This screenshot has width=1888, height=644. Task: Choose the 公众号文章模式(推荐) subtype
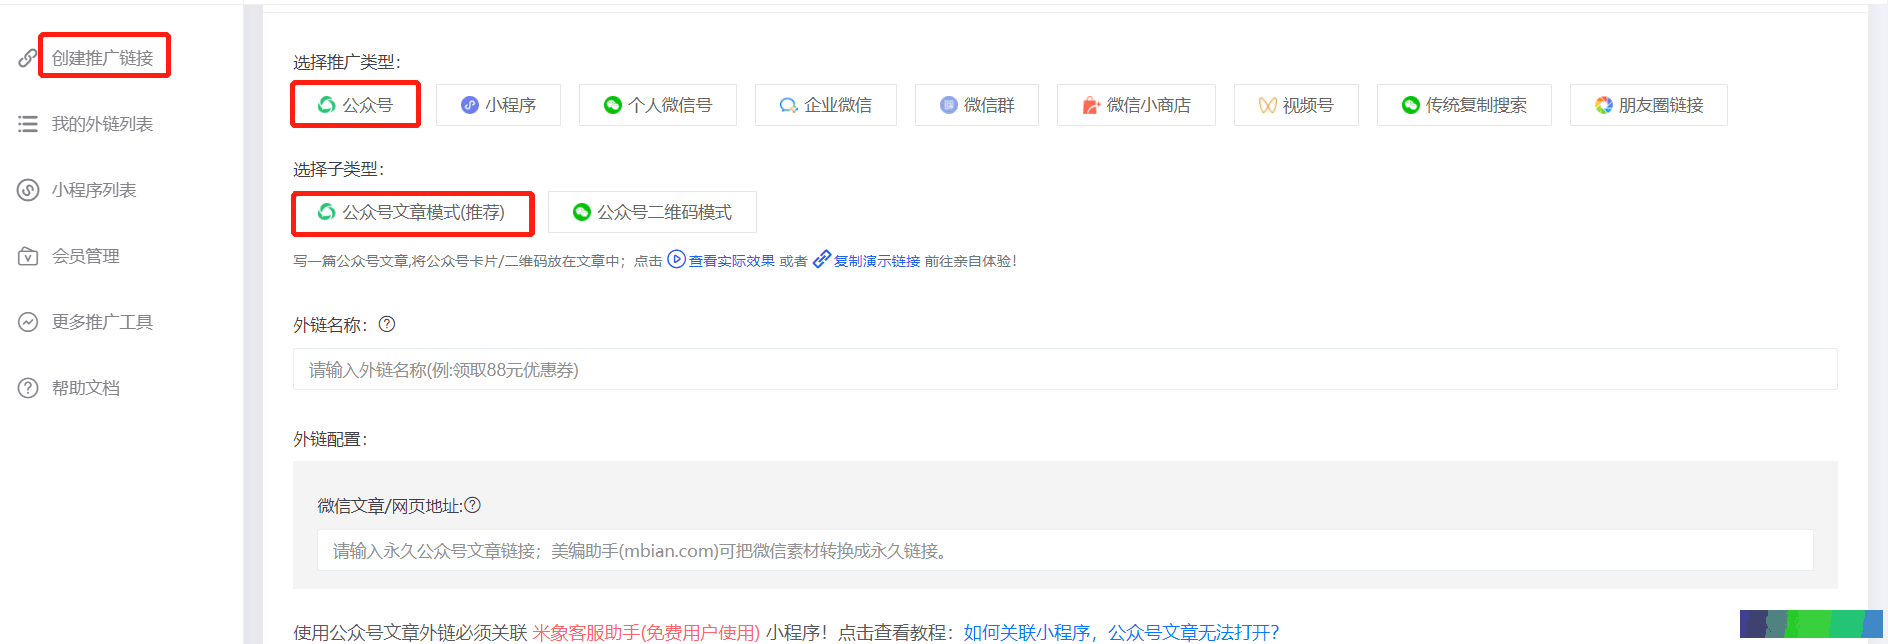coord(412,212)
